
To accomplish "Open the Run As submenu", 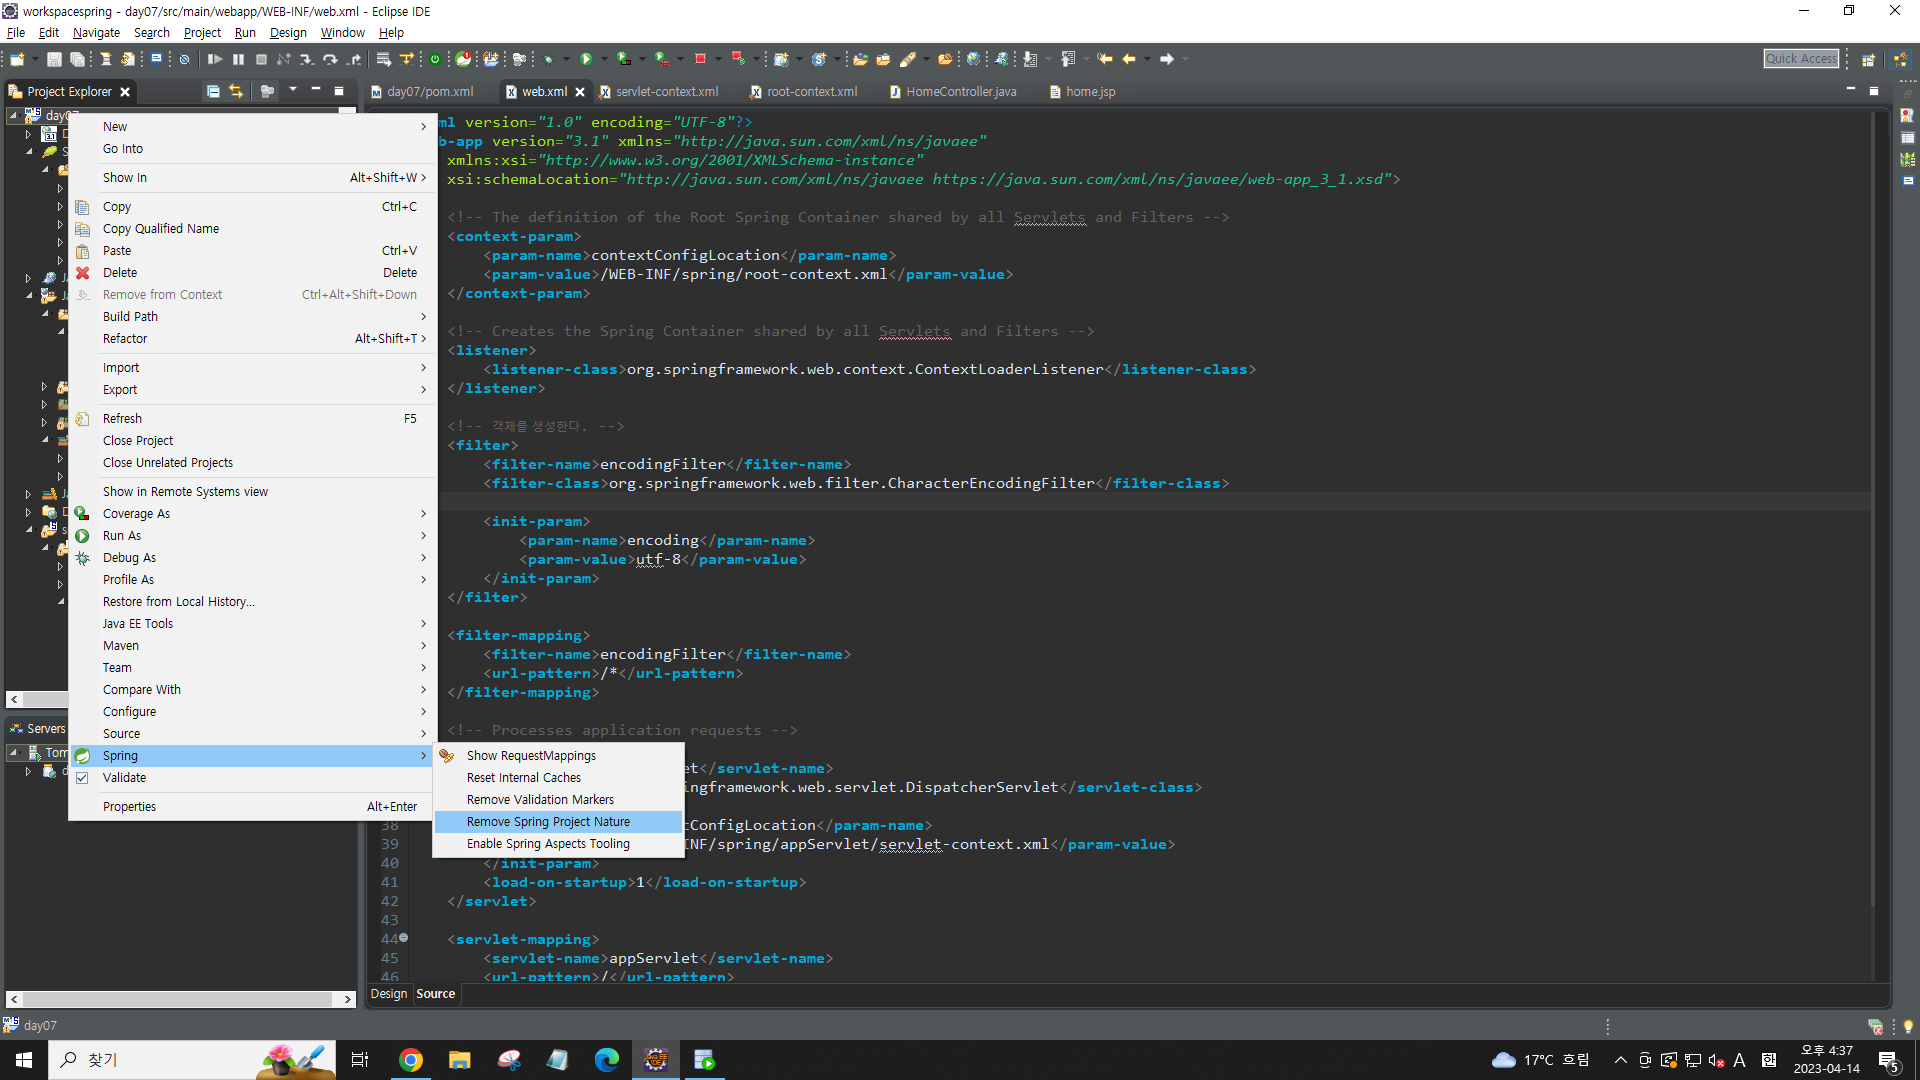I will point(252,536).
